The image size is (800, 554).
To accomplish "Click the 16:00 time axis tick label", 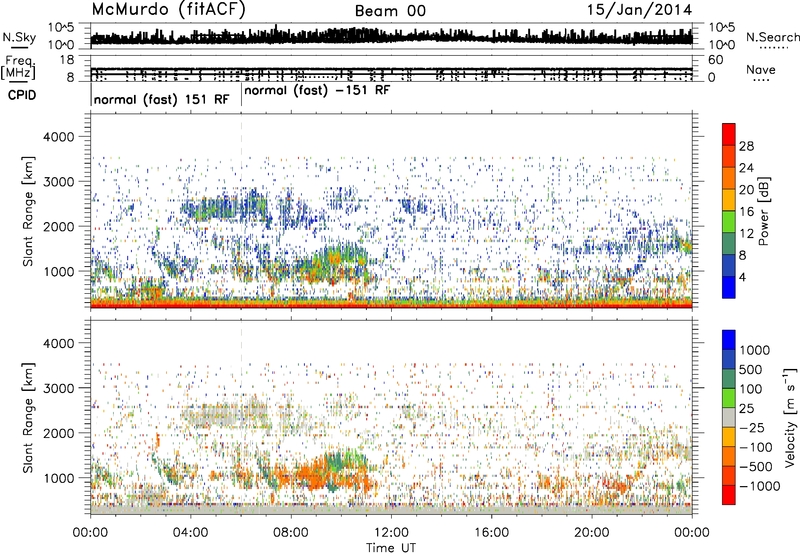I will click(491, 533).
